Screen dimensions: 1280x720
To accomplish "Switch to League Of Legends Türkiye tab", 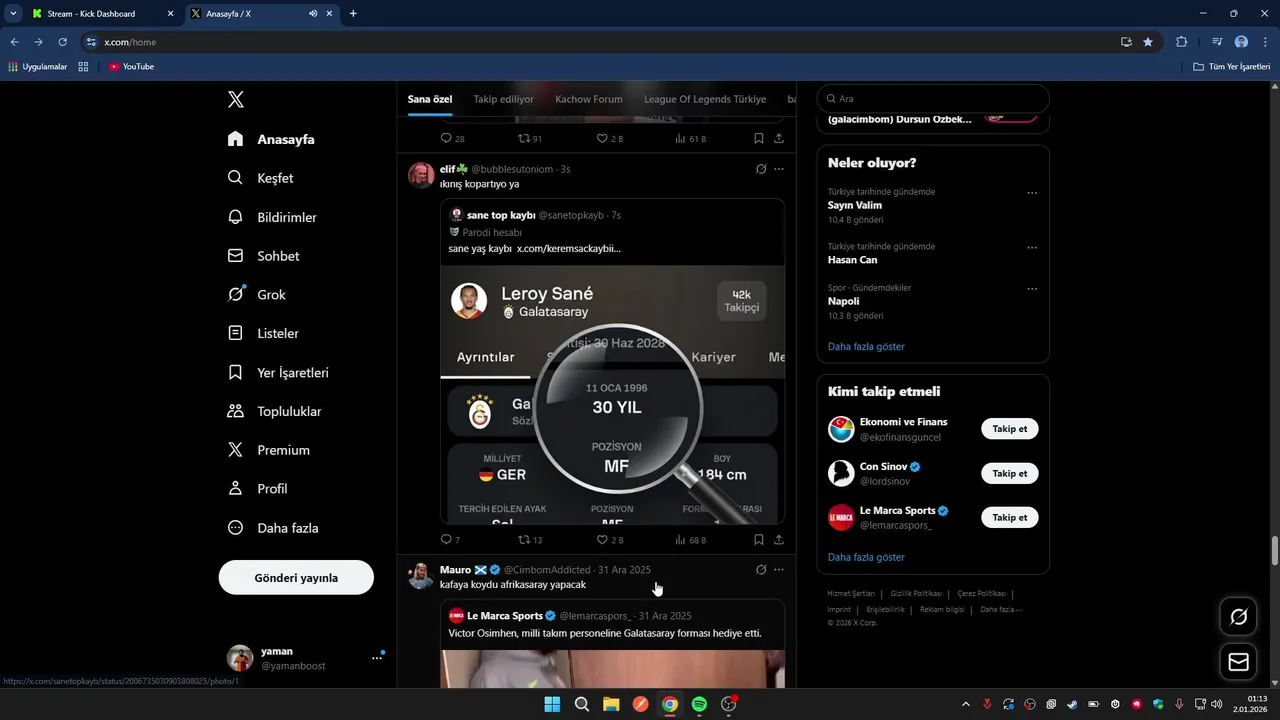I will click(x=705, y=99).
